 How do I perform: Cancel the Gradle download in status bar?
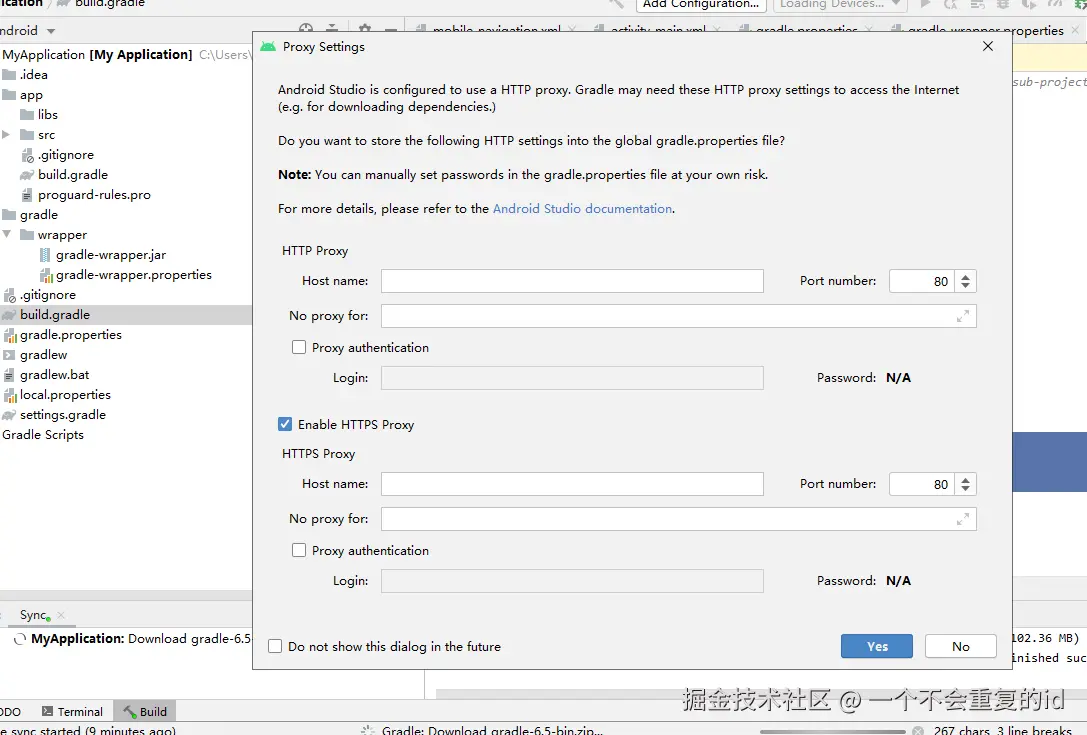918,730
